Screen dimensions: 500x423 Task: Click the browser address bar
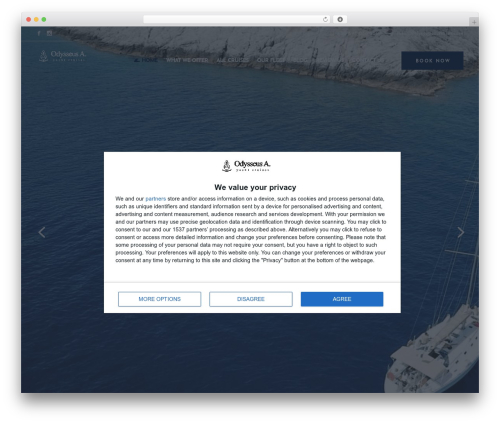[x=237, y=19]
